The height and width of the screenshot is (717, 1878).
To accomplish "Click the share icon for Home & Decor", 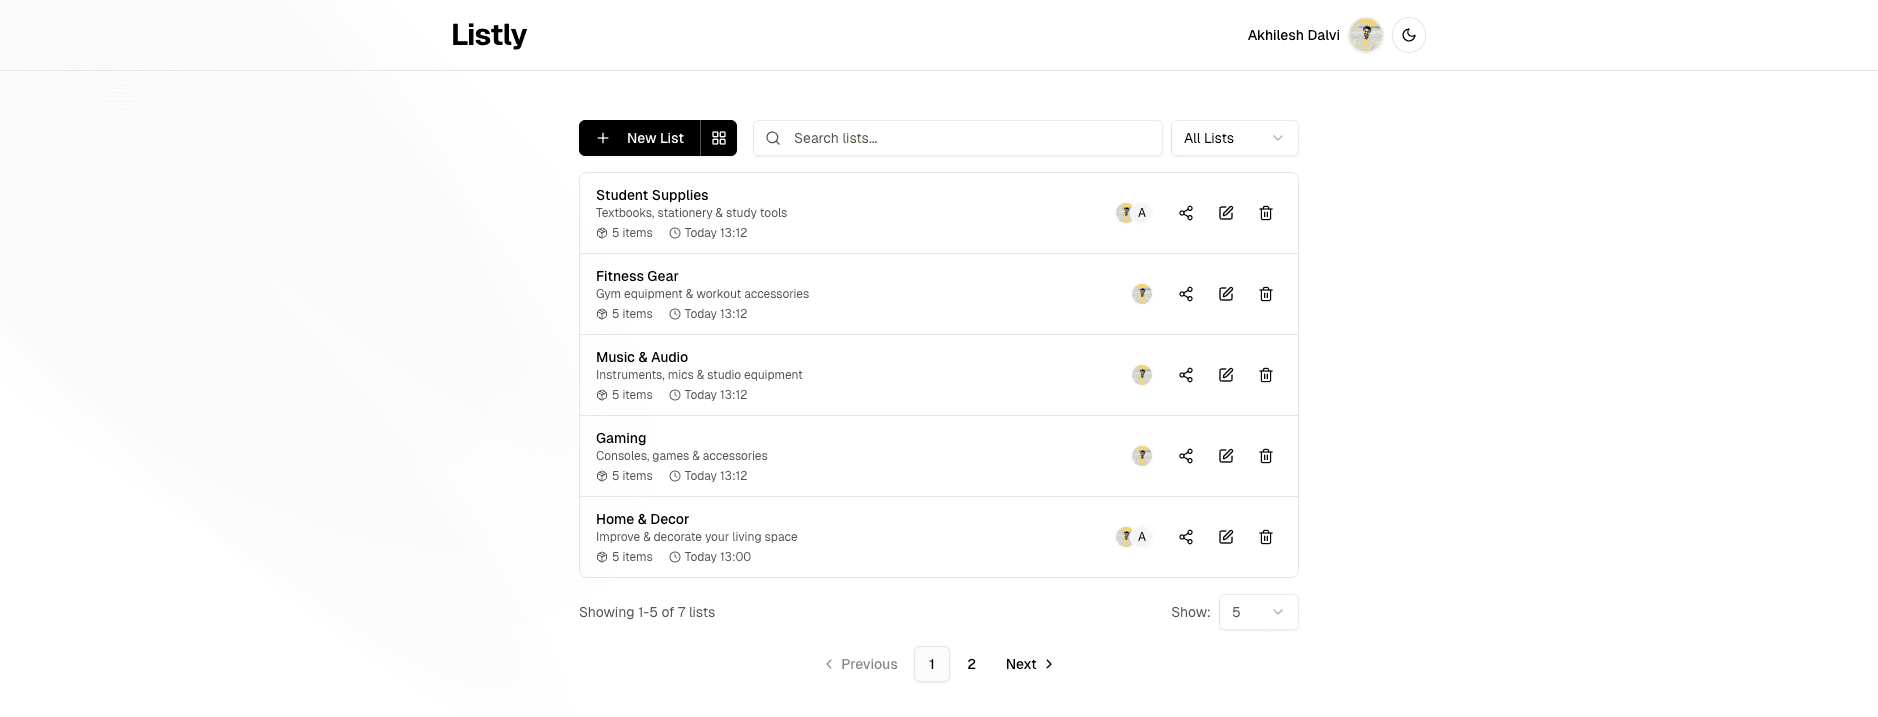I will point(1185,537).
